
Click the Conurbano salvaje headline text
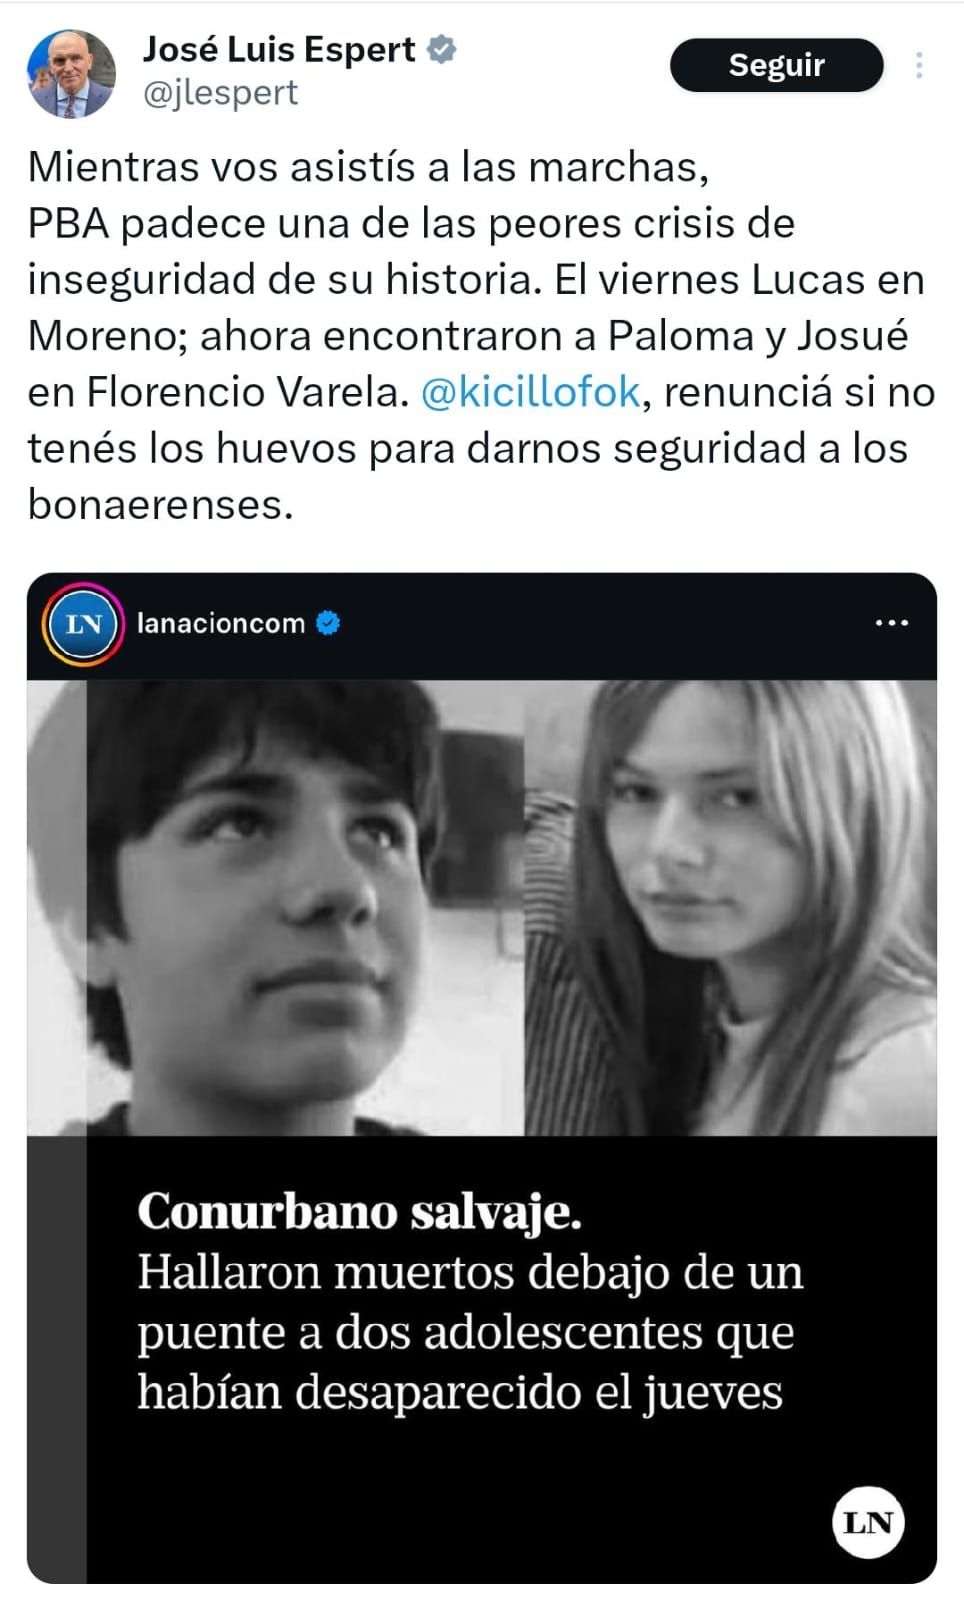pos(360,1211)
